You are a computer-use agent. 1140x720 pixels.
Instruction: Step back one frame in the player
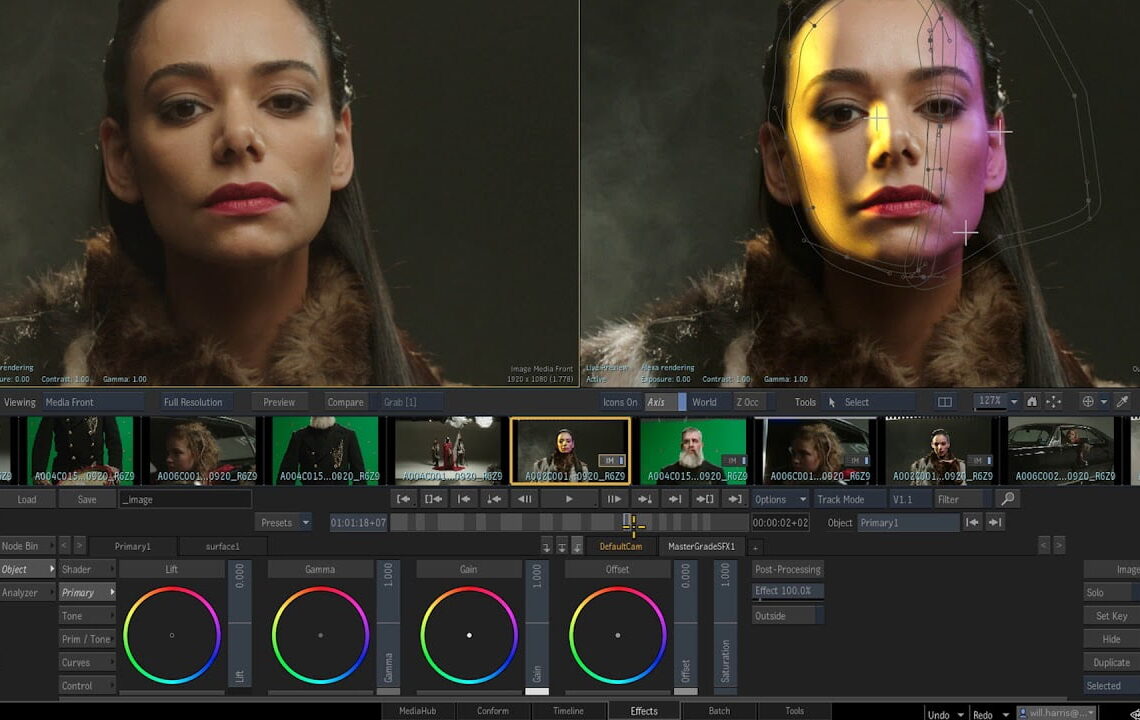click(524, 499)
